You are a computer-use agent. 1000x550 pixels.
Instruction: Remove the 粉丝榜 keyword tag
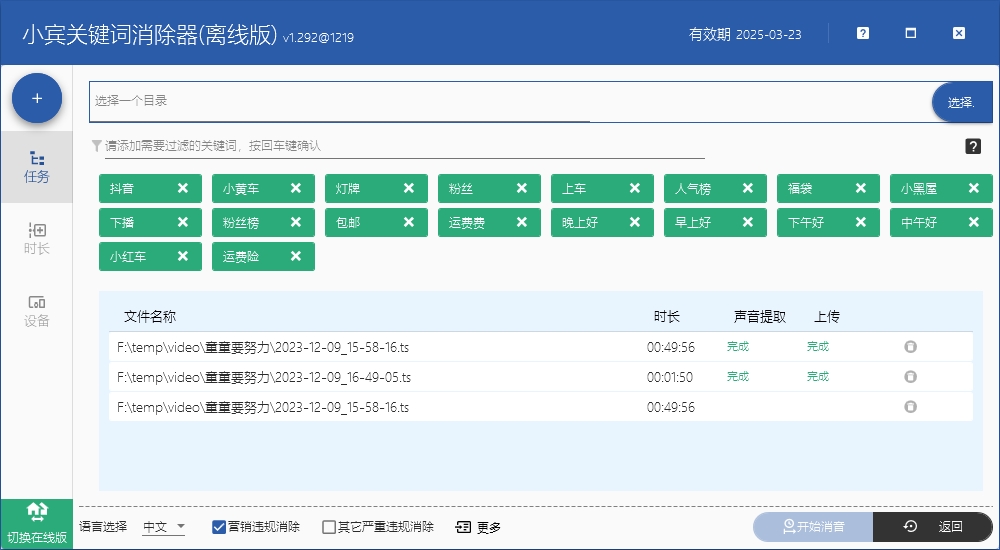point(295,222)
